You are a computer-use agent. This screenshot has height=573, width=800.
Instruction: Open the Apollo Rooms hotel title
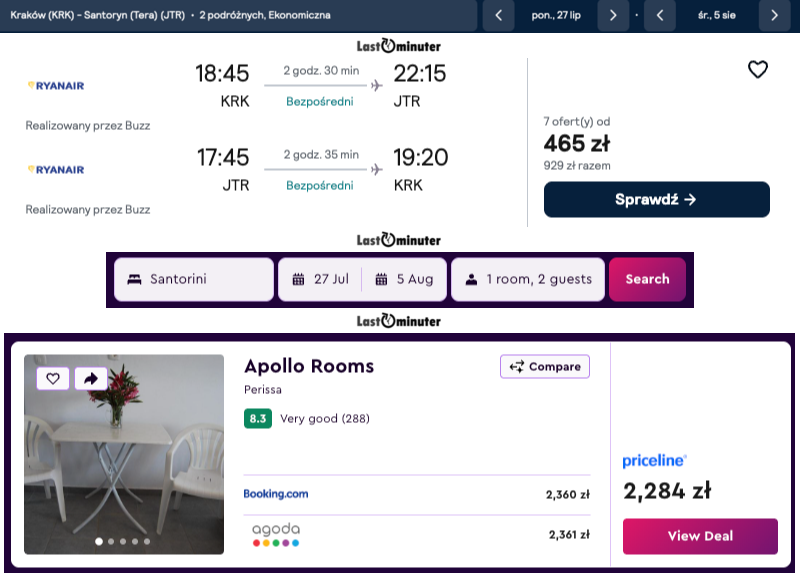pyautogui.click(x=309, y=366)
